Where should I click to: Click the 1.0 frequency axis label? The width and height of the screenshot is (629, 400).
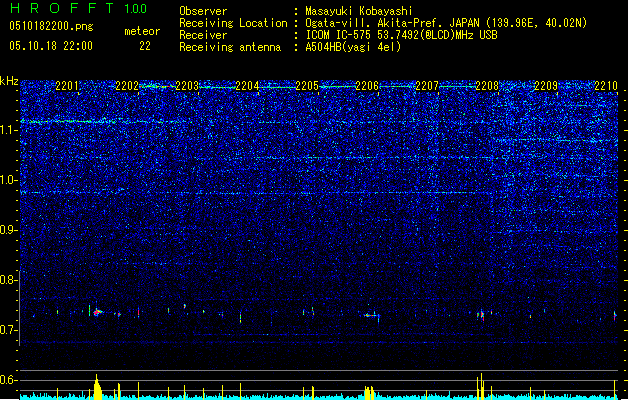(x=9, y=180)
